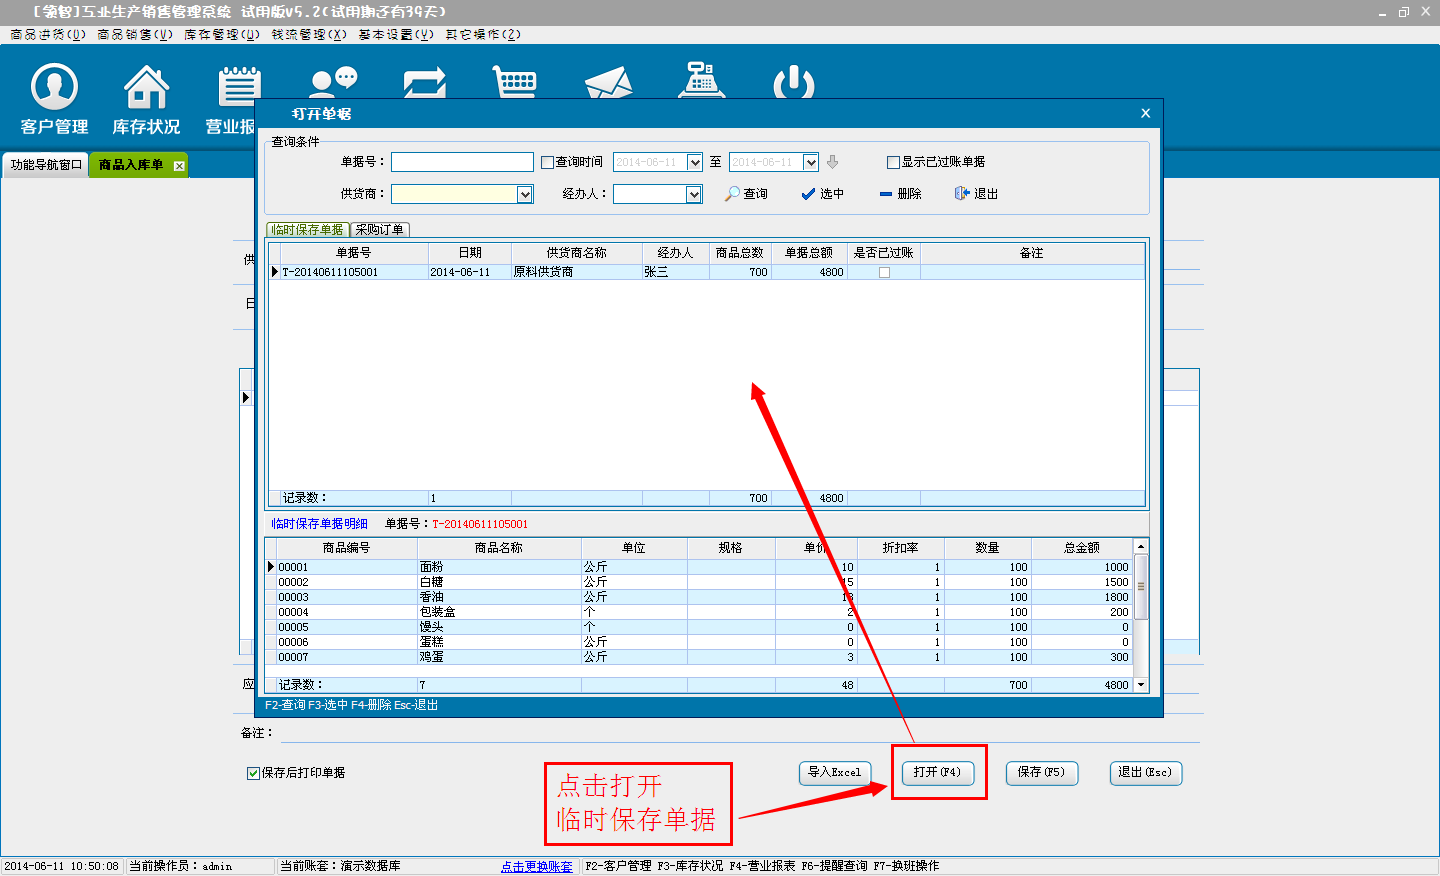
Task: Click the 点击更换账套 link
Action: (537, 866)
